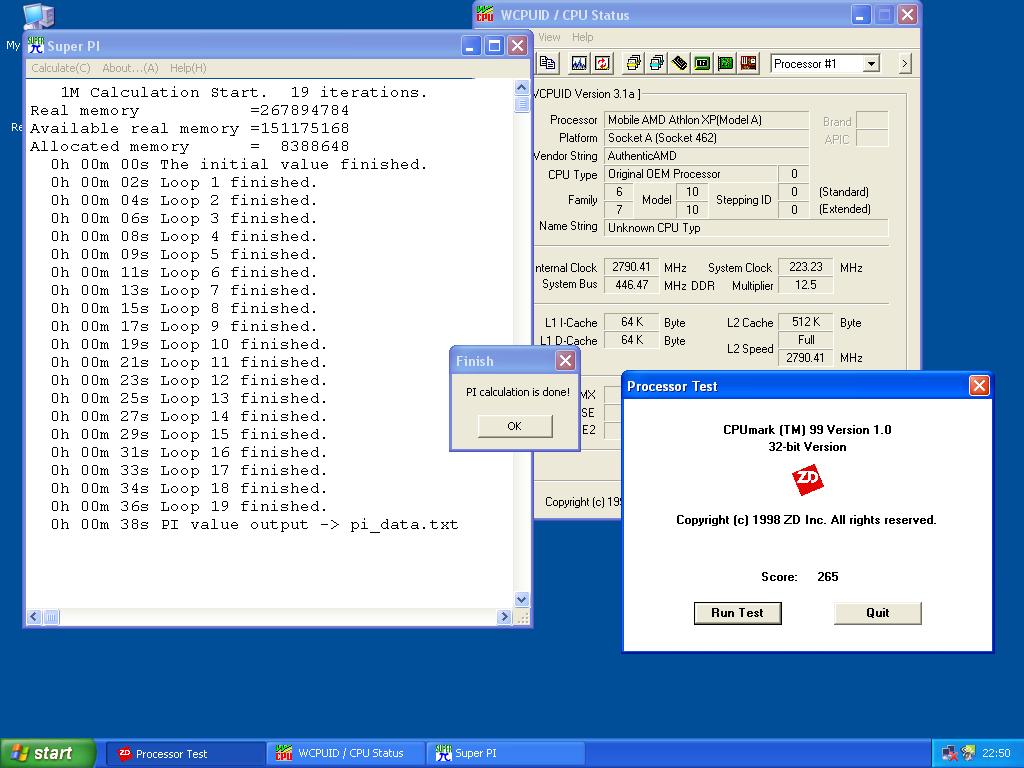Image resolution: width=1024 pixels, height=768 pixels.
Task: Click Super PI horizontal scroll right arrow
Action: [504, 616]
